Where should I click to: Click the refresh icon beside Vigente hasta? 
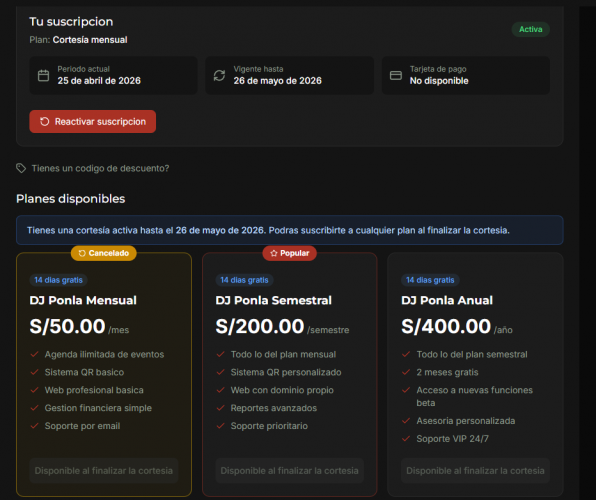pyautogui.click(x=219, y=75)
